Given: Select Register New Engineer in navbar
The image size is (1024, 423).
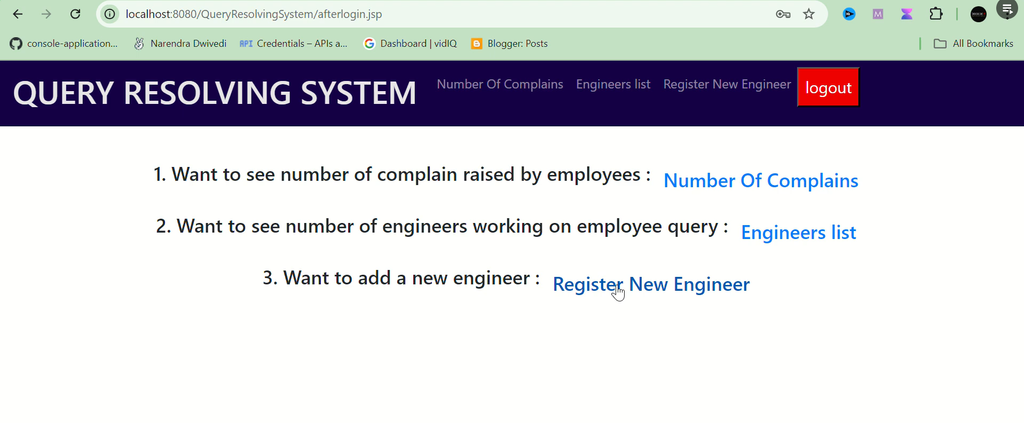Looking at the screenshot, I should (727, 84).
